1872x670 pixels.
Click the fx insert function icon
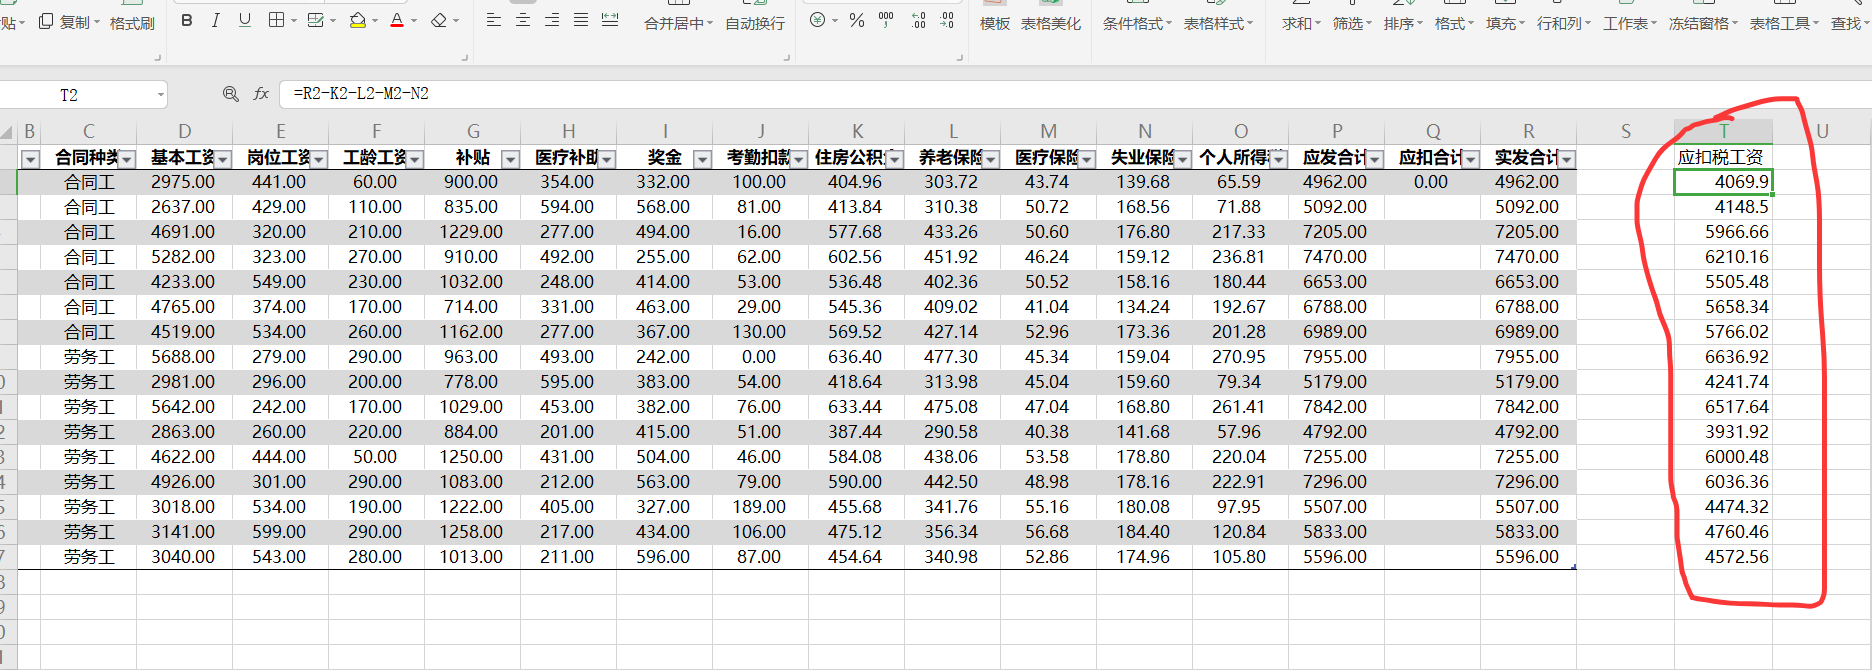pyautogui.click(x=261, y=94)
